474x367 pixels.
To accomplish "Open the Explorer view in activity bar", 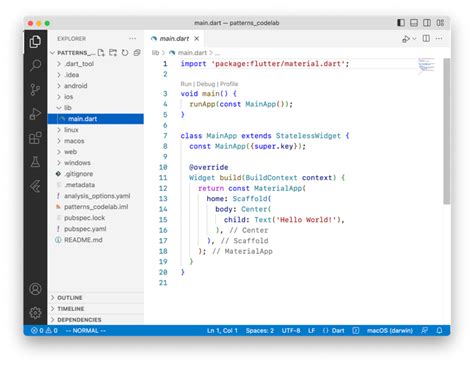I will [x=35, y=42].
